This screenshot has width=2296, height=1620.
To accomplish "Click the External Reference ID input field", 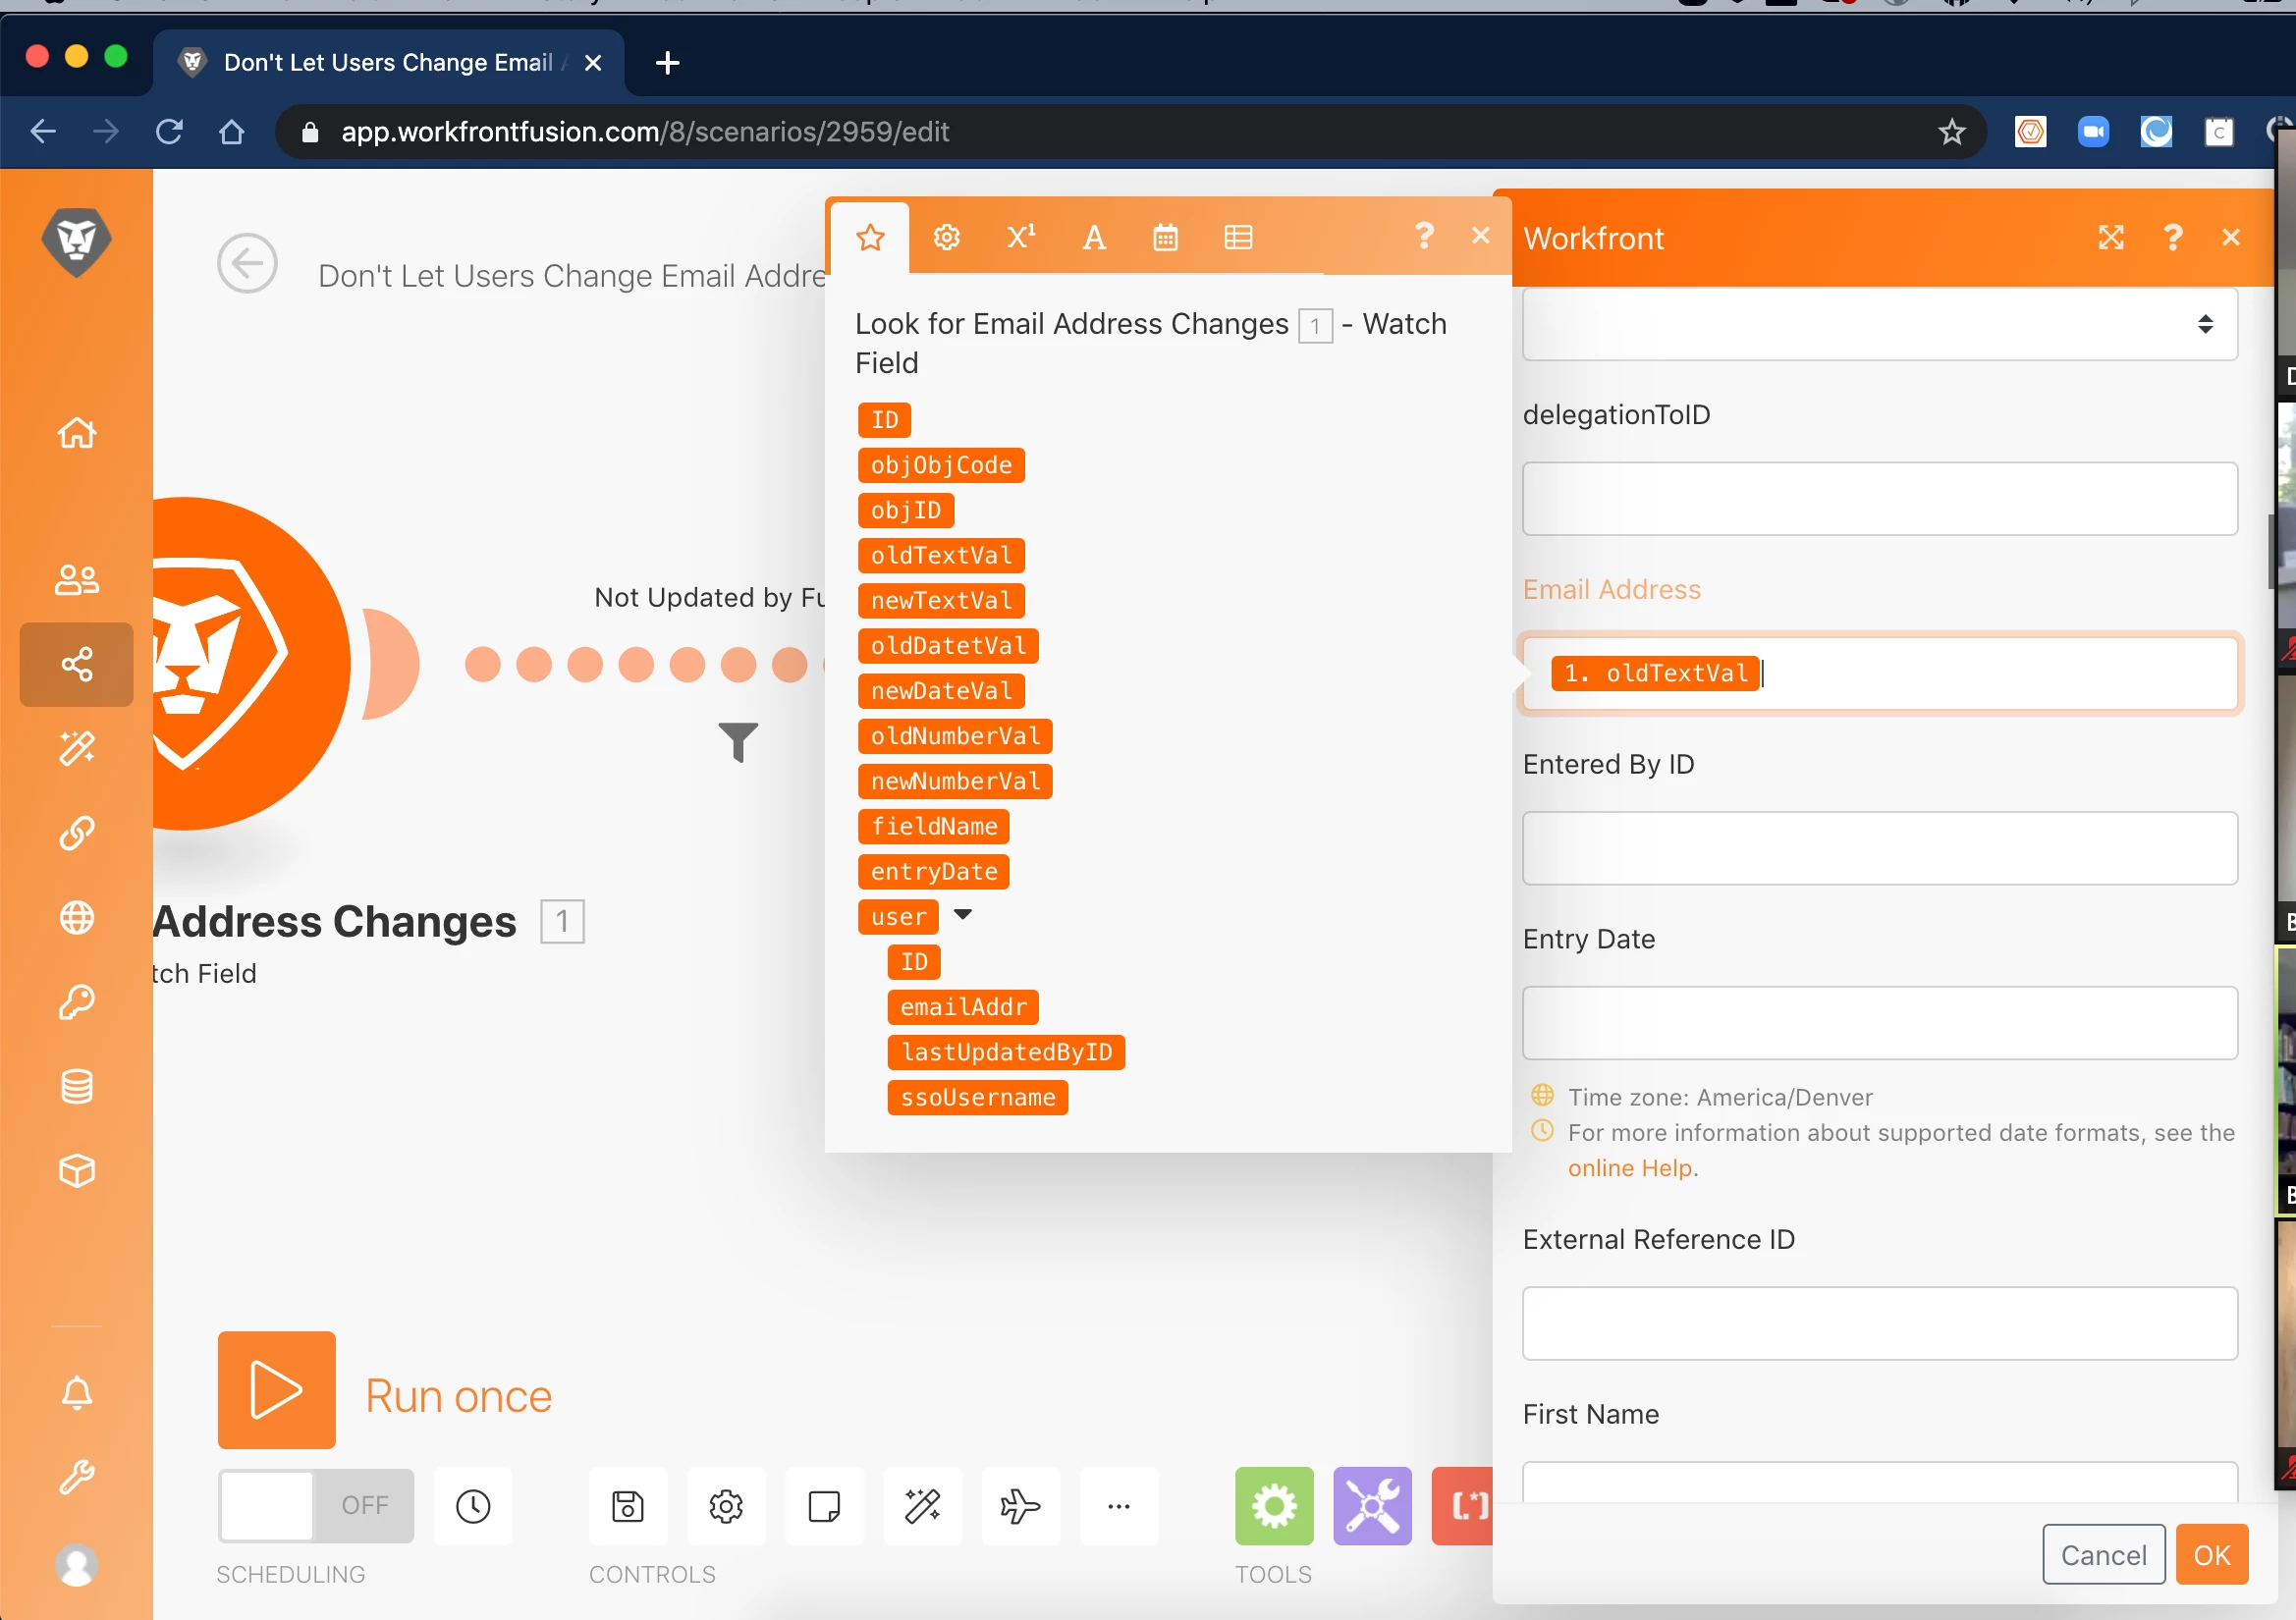I will 1880,1324.
